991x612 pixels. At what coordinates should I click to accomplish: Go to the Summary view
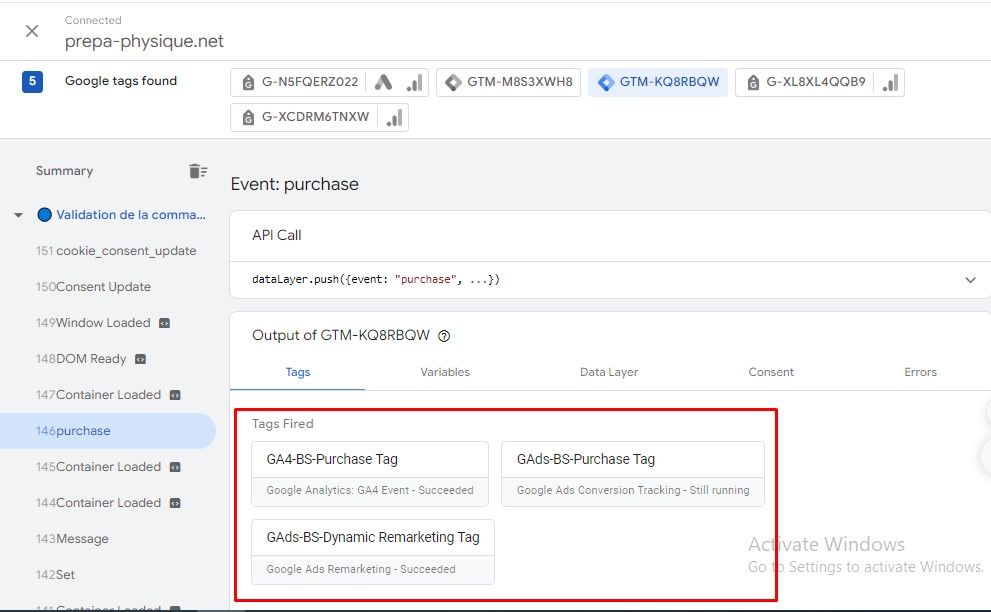coord(64,171)
